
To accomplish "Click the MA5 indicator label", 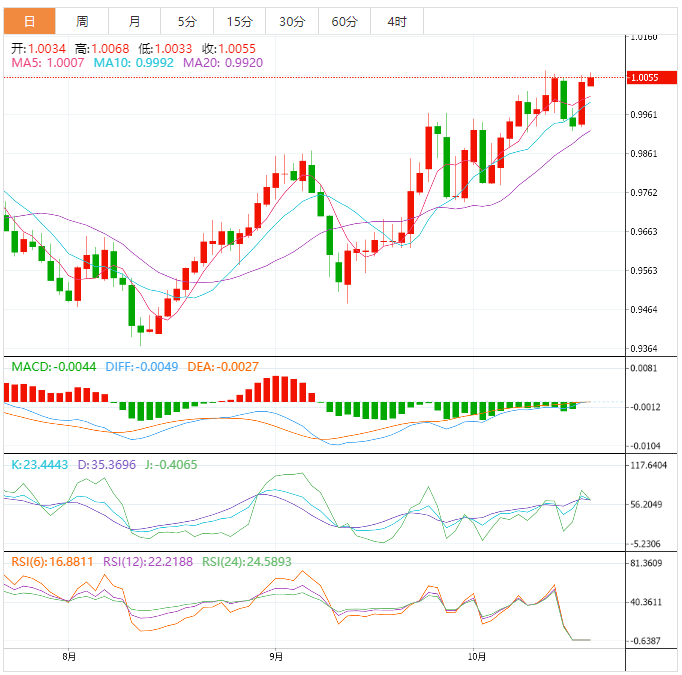I will point(48,62).
